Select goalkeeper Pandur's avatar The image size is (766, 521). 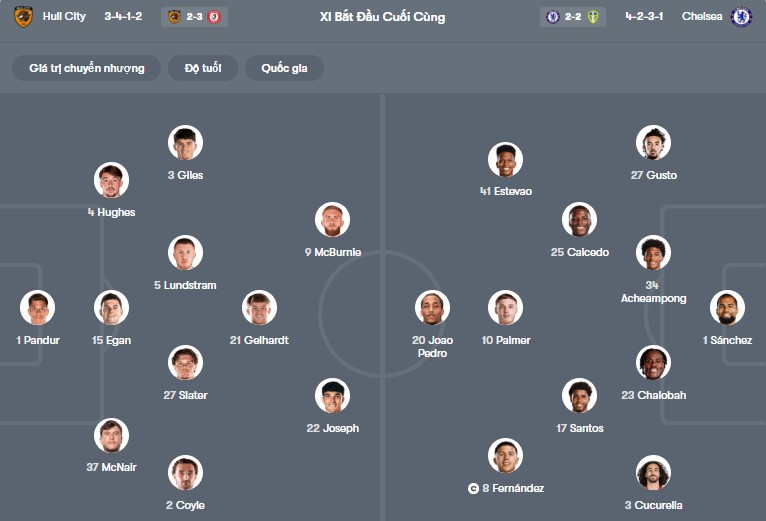coord(38,308)
